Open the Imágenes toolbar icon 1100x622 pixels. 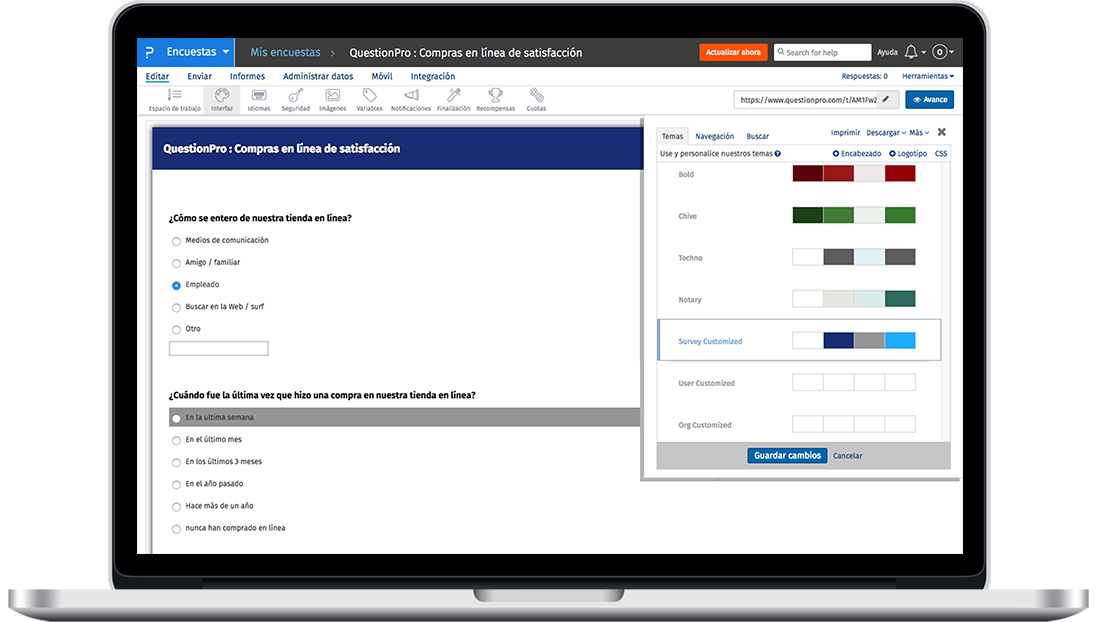[333, 100]
